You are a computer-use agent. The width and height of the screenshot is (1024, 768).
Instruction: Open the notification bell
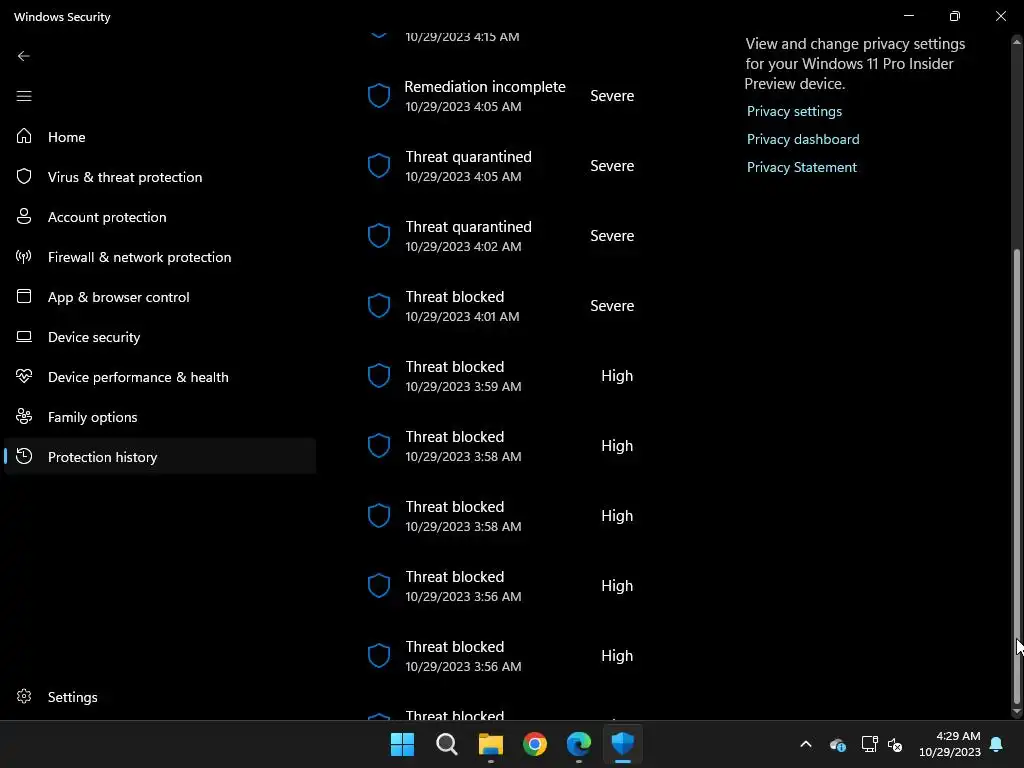coord(996,744)
